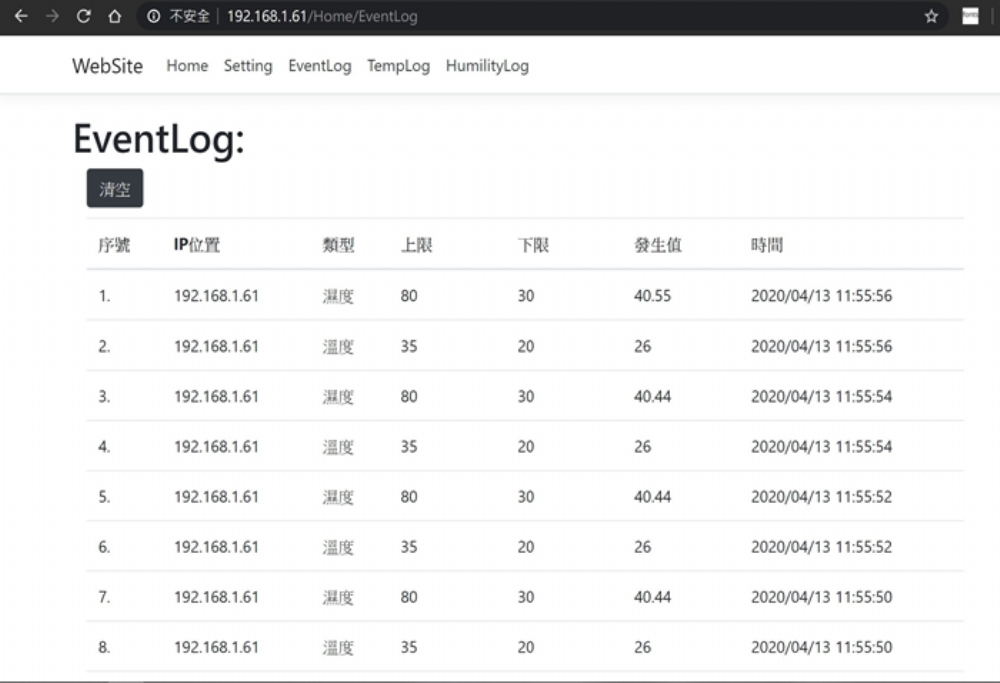Click the IP位置 column header
Image resolution: width=1000 pixels, height=683 pixels.
(197, 245)
